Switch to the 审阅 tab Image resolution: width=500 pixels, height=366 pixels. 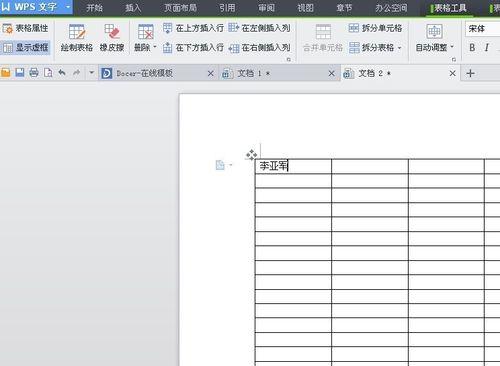tap(266, 8)
